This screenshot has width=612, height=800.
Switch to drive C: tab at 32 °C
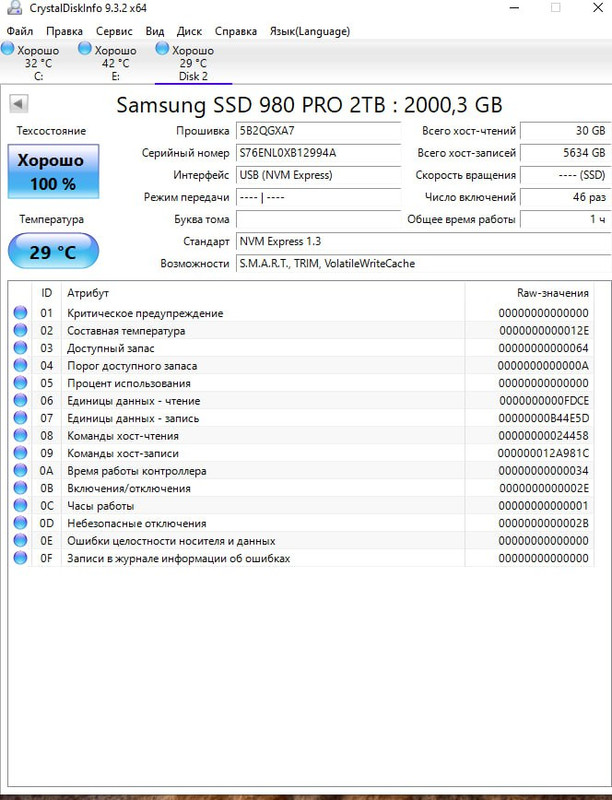point(39,63)
